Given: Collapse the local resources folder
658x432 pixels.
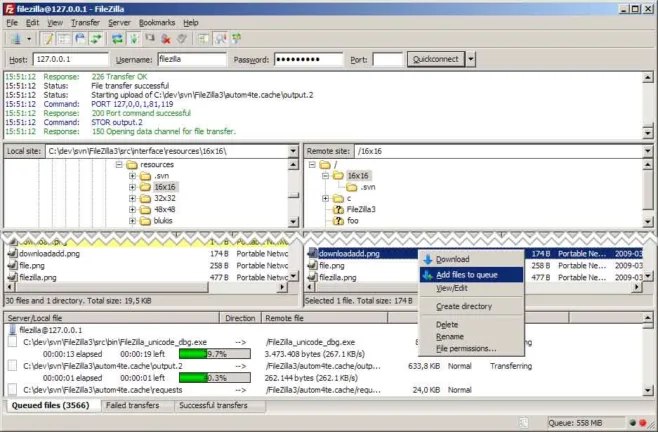Looking at the screenshot, I should [119, 165].
